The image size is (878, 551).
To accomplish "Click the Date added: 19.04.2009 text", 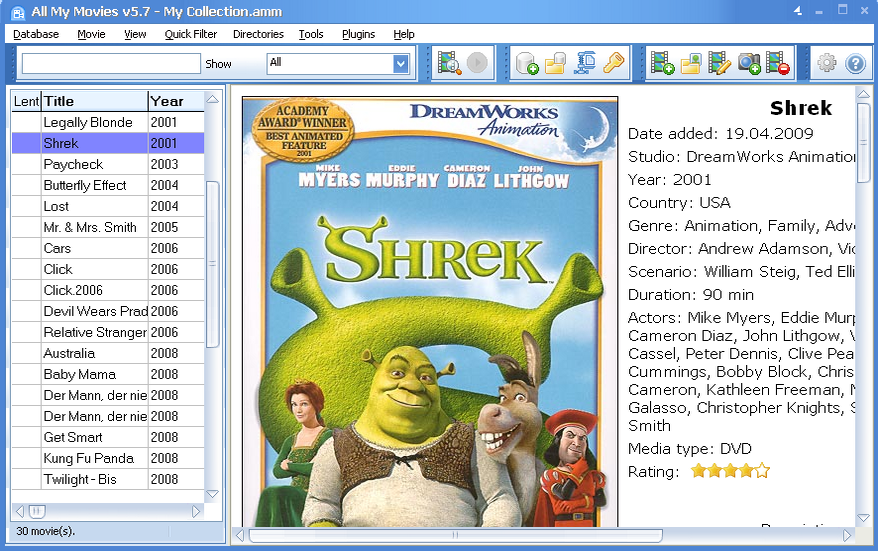I will pos(721,134).
